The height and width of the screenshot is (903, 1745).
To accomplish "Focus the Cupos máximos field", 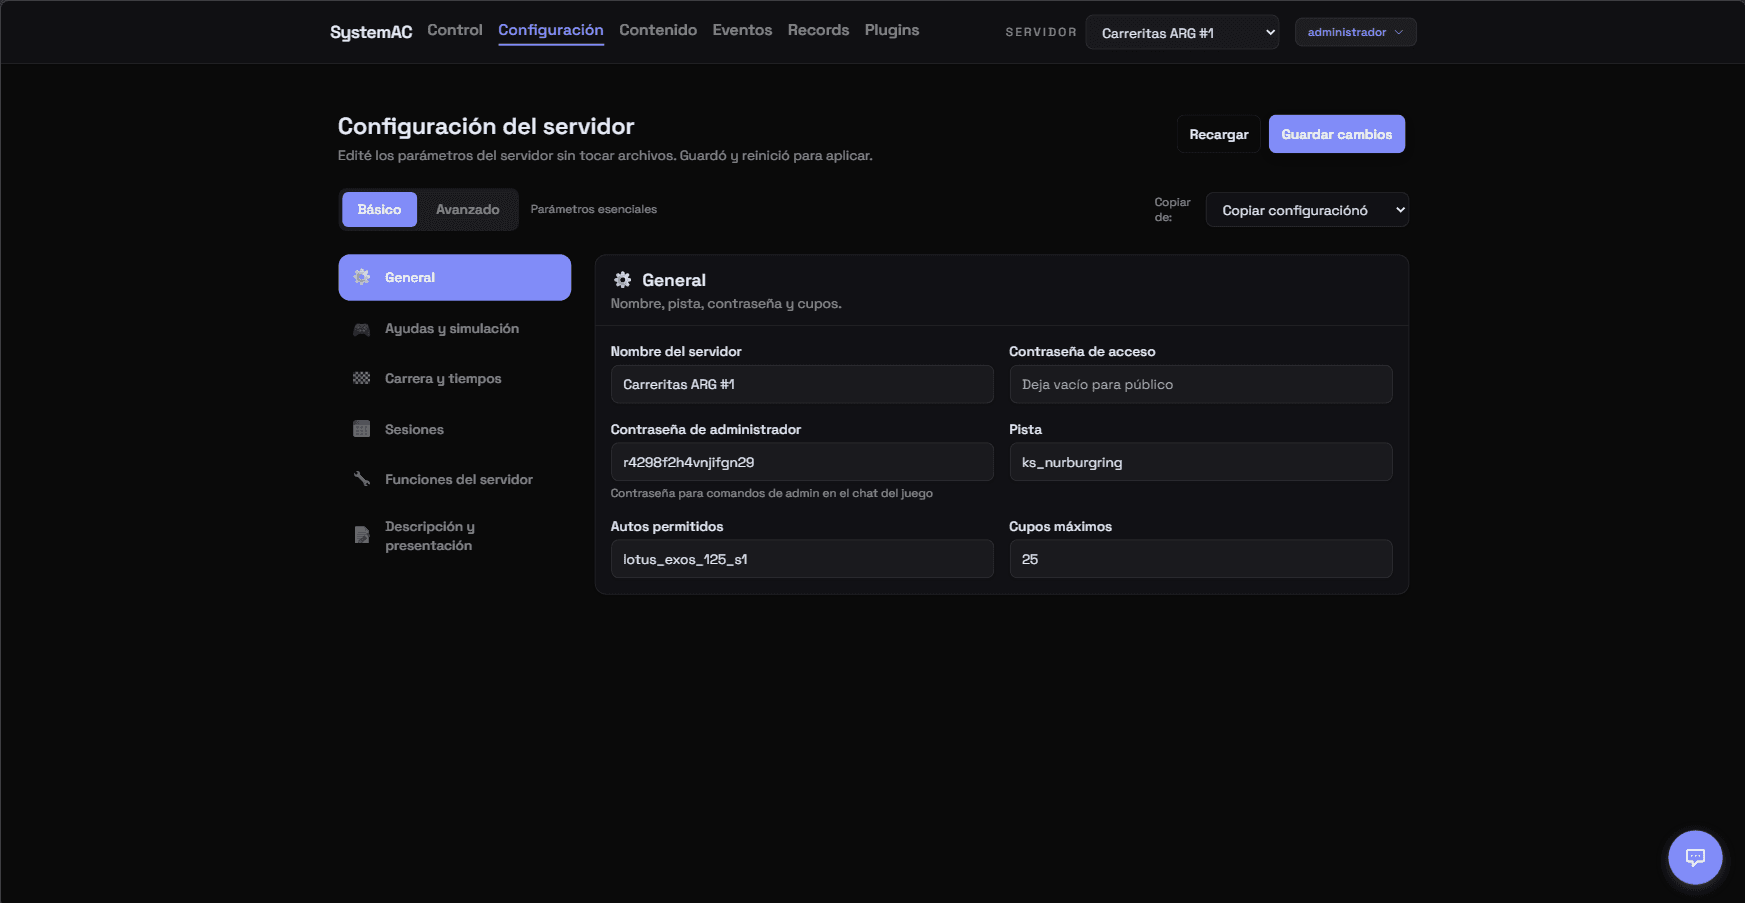I will coord(1200,559).
